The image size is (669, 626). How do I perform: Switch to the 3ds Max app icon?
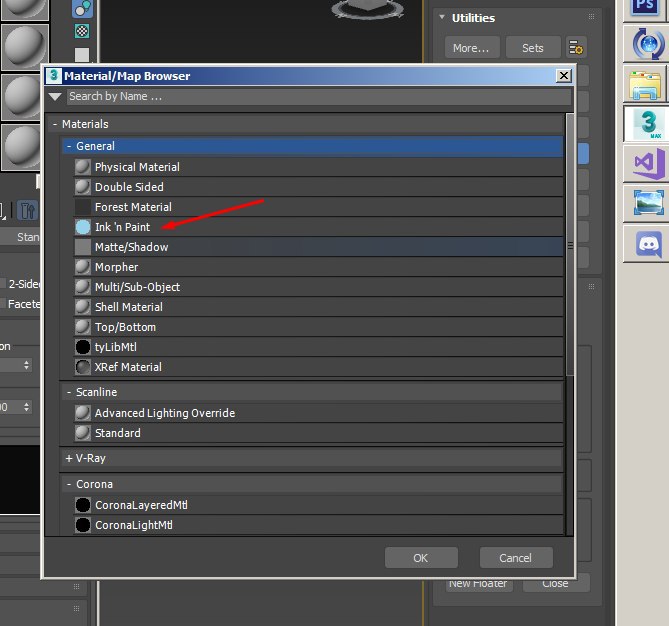(646, 124)
